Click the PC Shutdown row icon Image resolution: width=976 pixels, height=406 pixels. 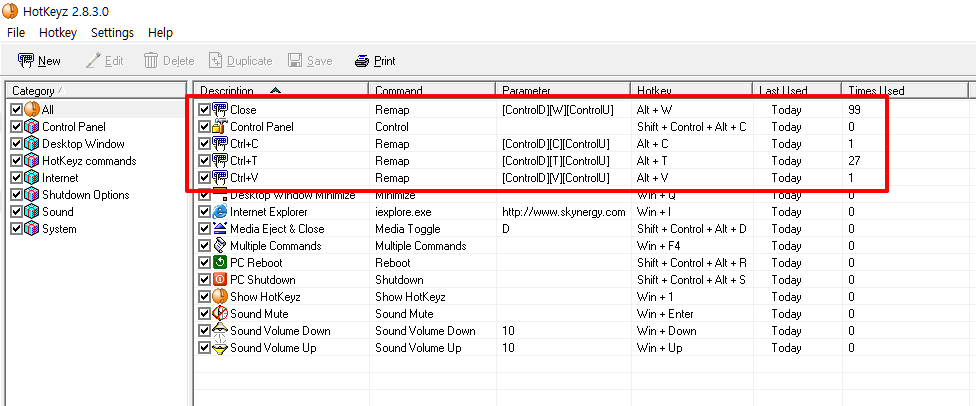[220, 280]
